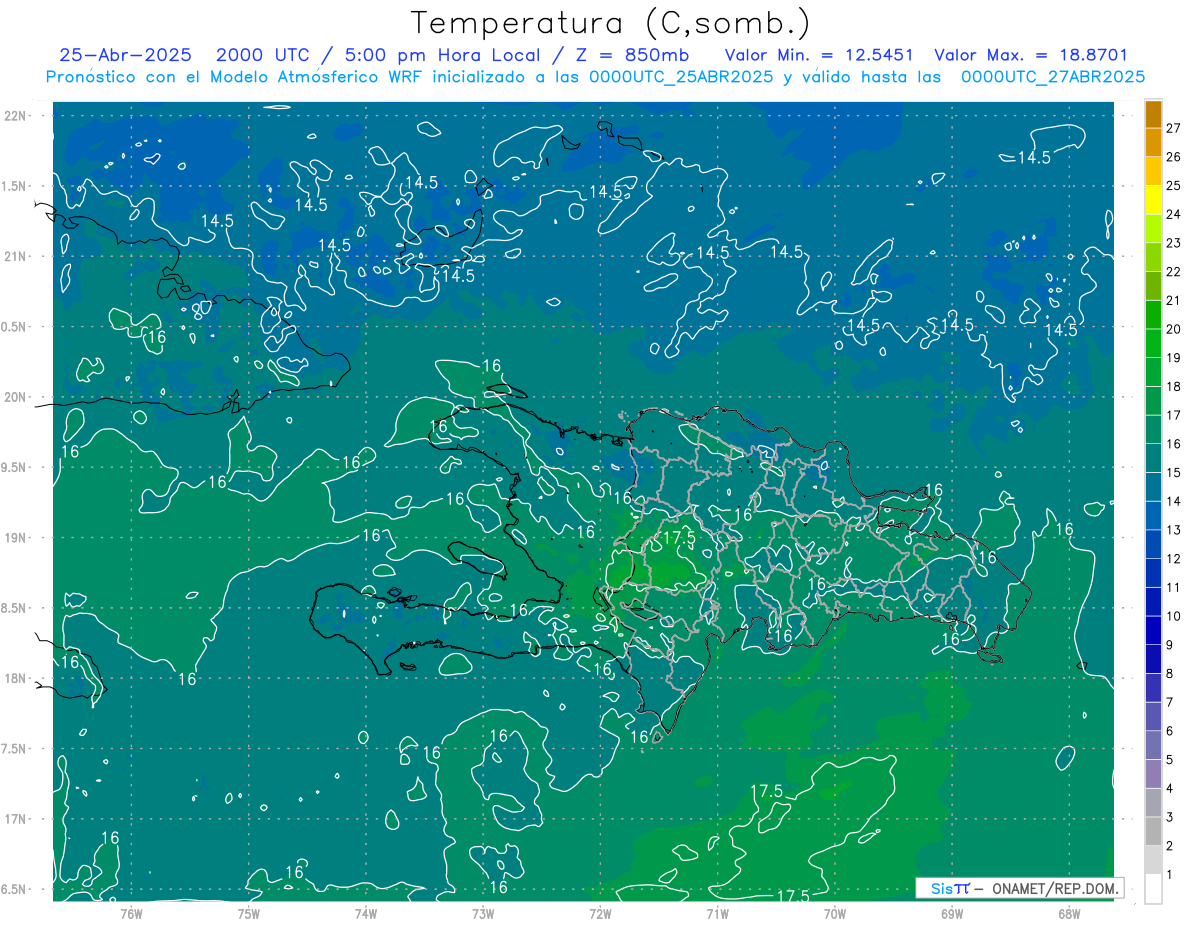Viewport: 1200px width, 927px height.
Task: Click the grey swatch between 2 and 3
Action: click(1153, 831)
